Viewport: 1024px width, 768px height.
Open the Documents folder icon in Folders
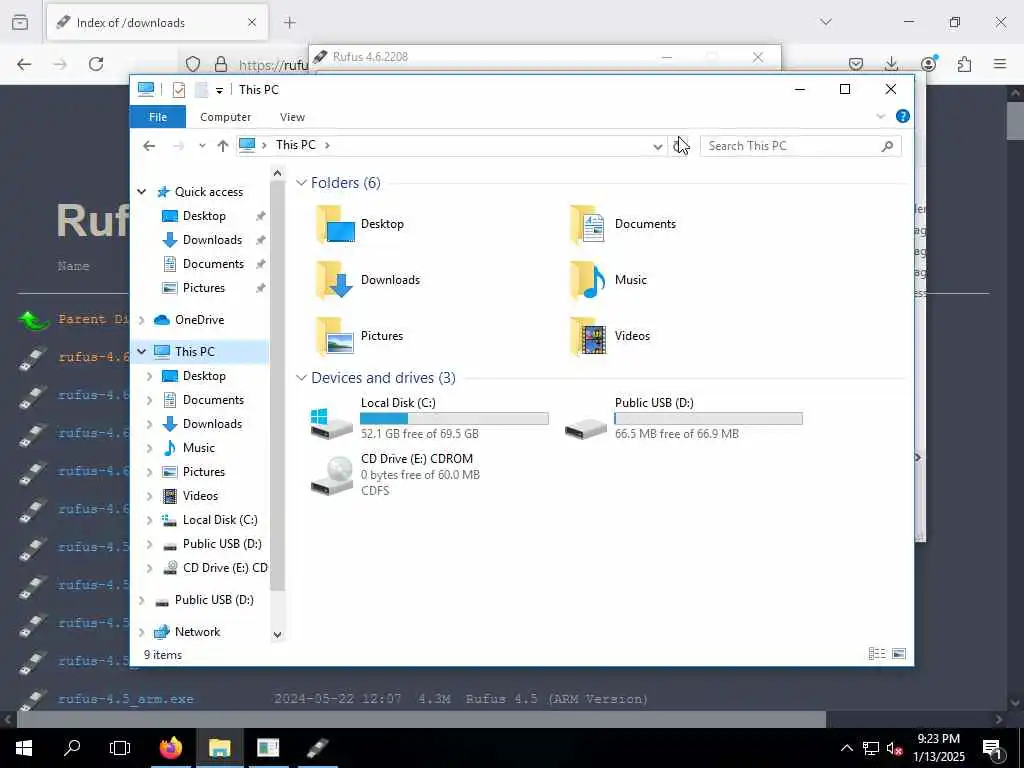(x=588, y=224)
